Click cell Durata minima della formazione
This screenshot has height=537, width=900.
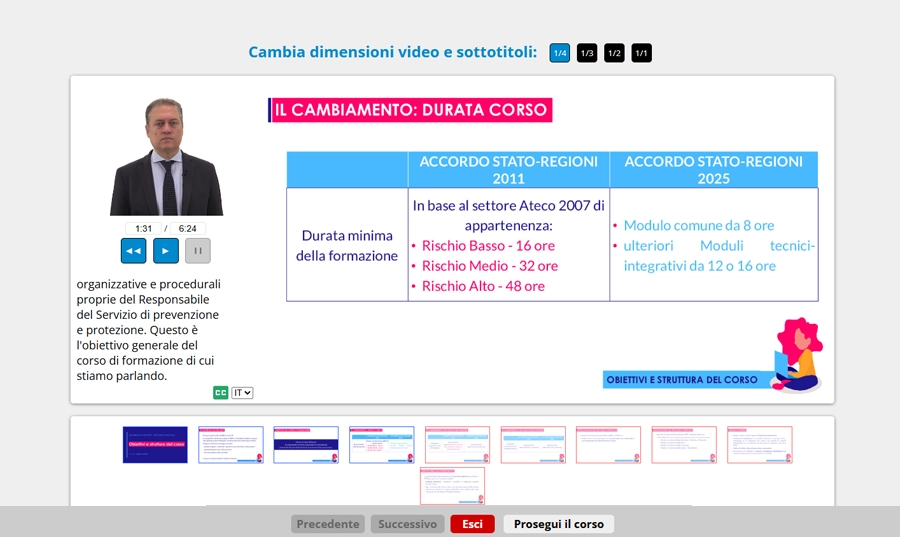click(347, 246)
